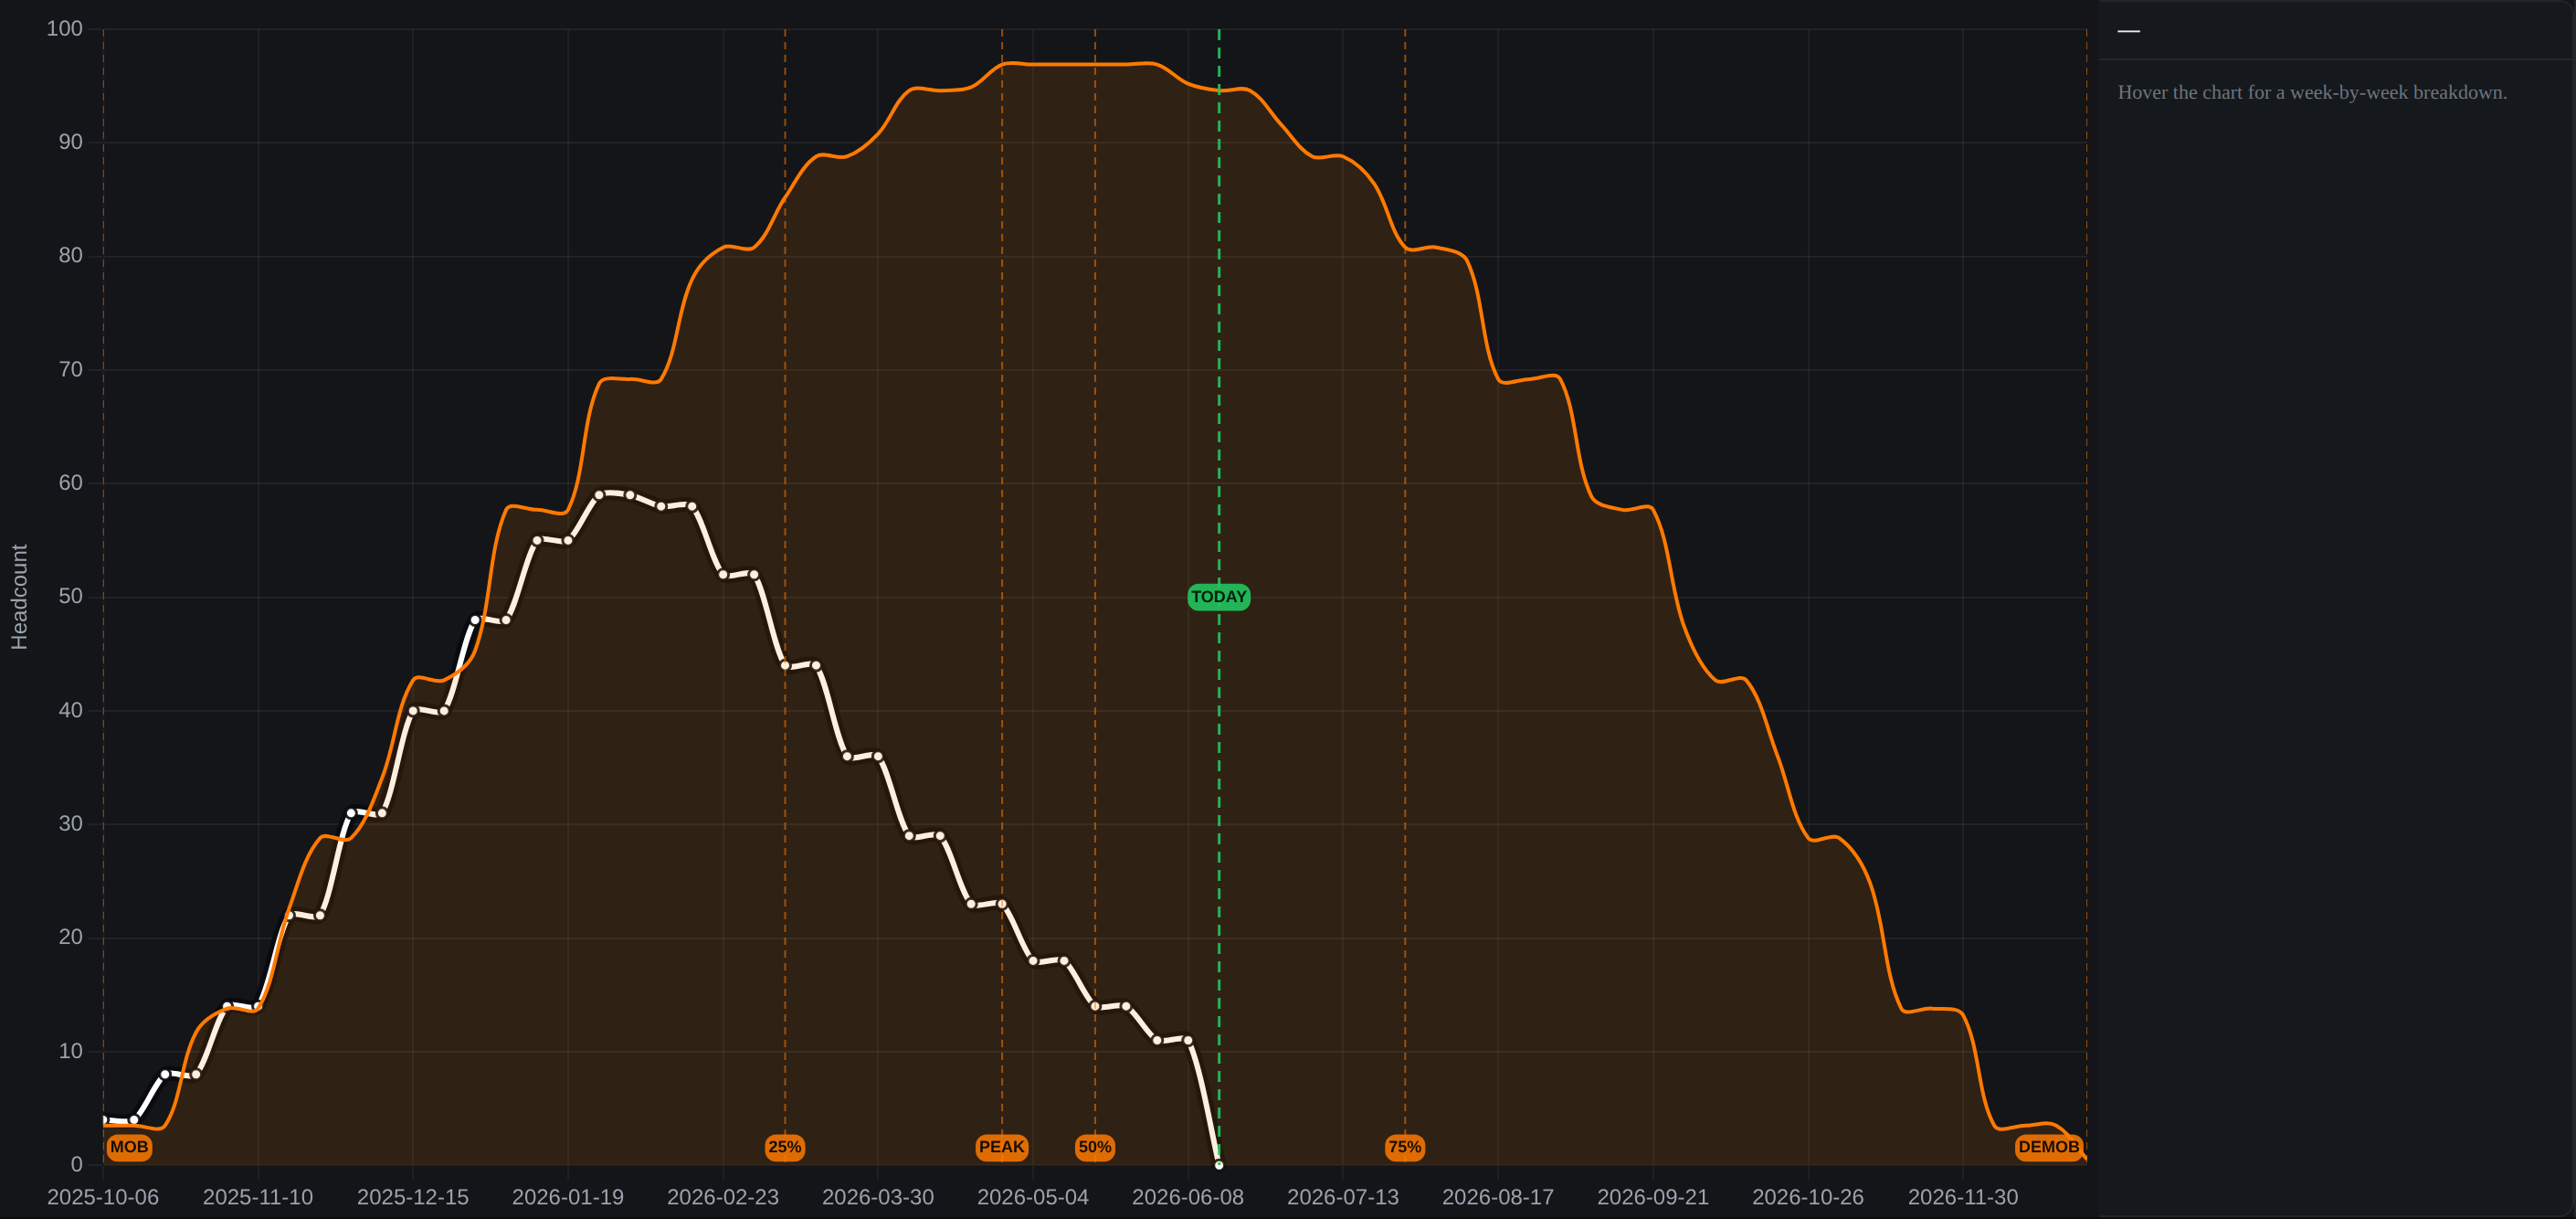Click y-axis value 50
Image resolution: width=2576 pixels, height=1219 pixels.
coord(71,597)
